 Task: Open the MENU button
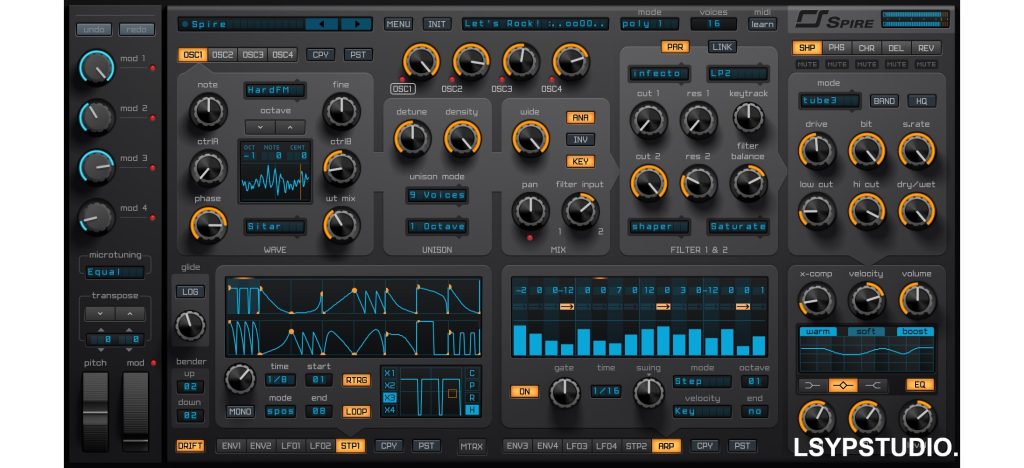click(398, 24)
